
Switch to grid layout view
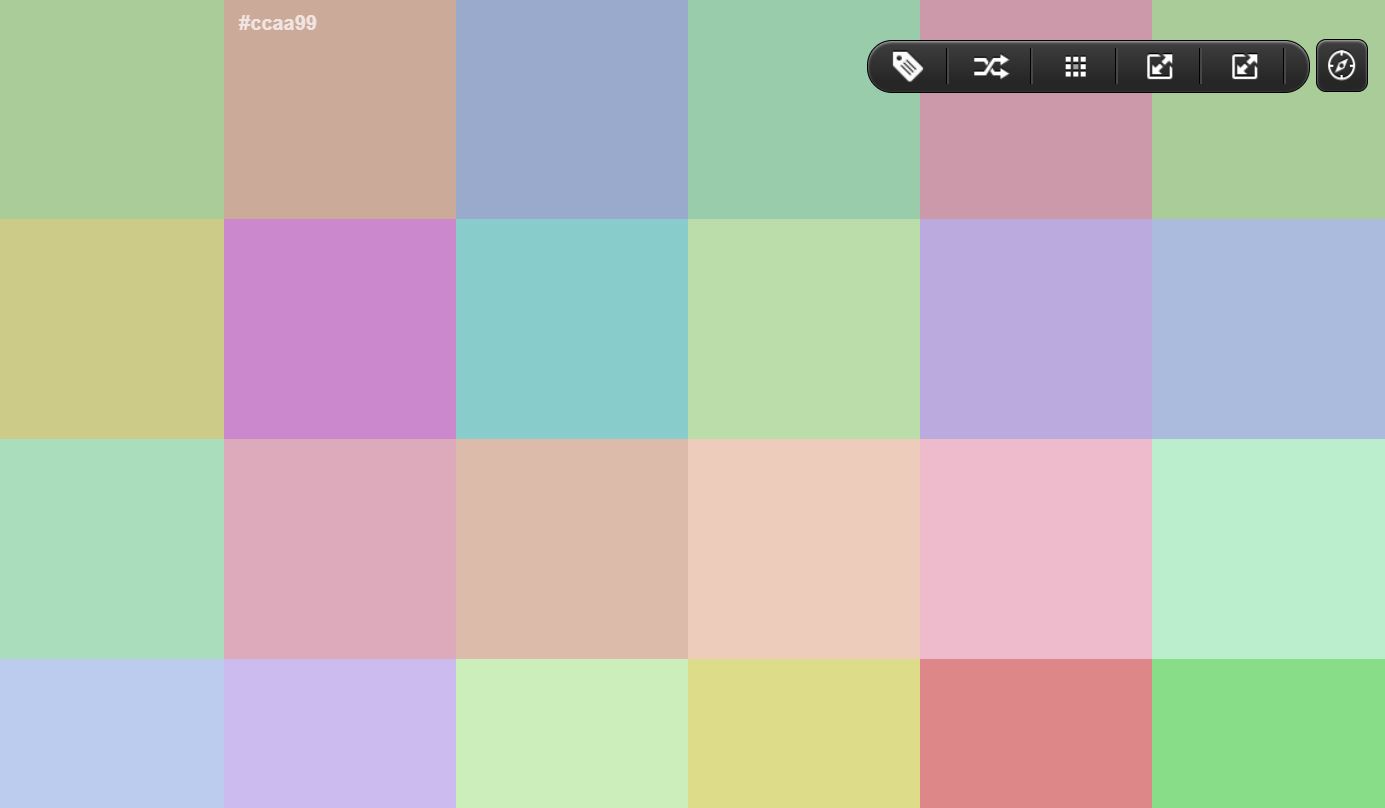[1075, 66]
